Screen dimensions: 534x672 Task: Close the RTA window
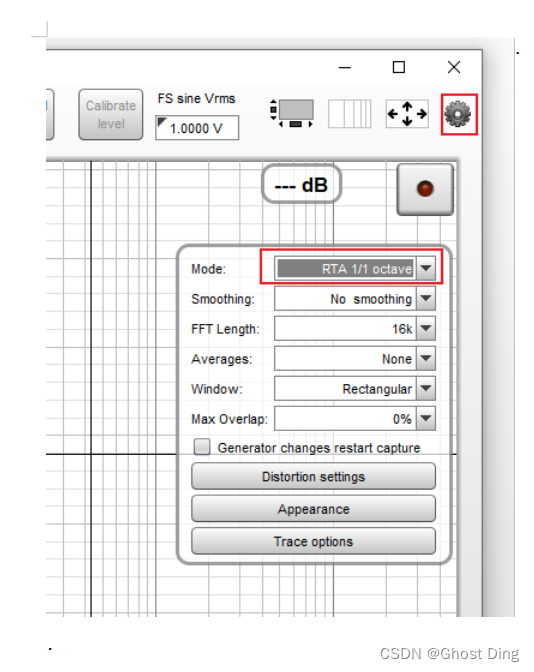click(x=454, y=67)
